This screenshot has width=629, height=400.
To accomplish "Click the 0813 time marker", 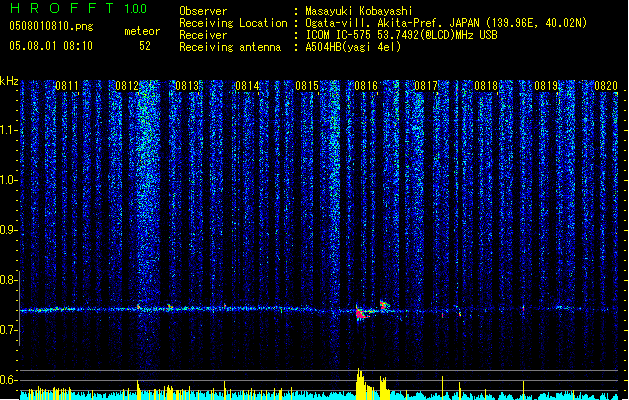I will pos(187,86).
